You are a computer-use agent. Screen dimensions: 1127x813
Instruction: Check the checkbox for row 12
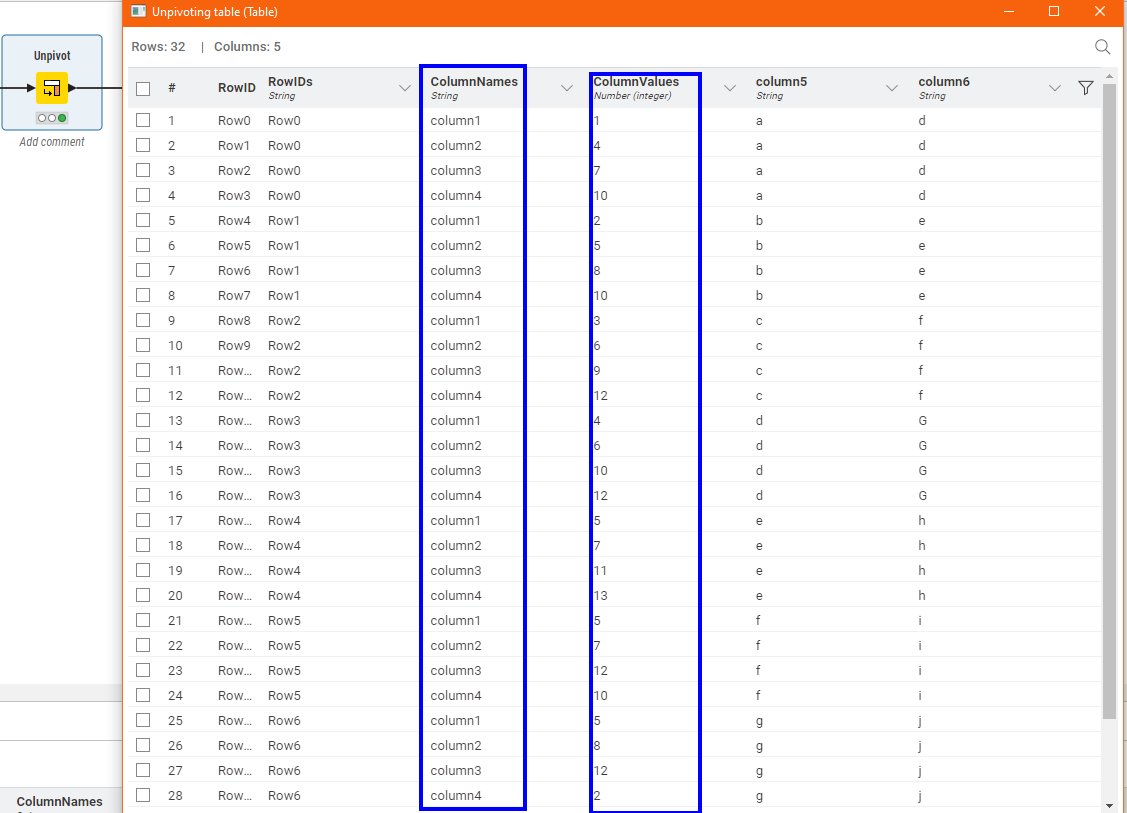pos(143,395)
